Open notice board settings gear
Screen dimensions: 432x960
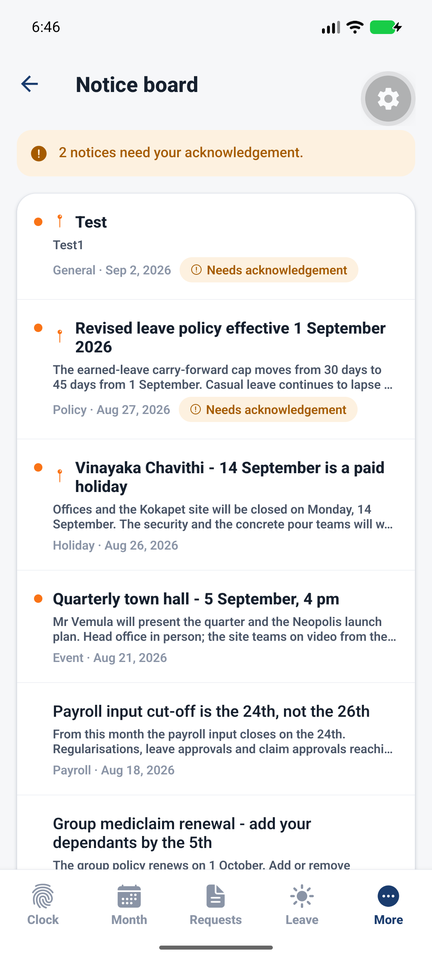pos(388,99)
